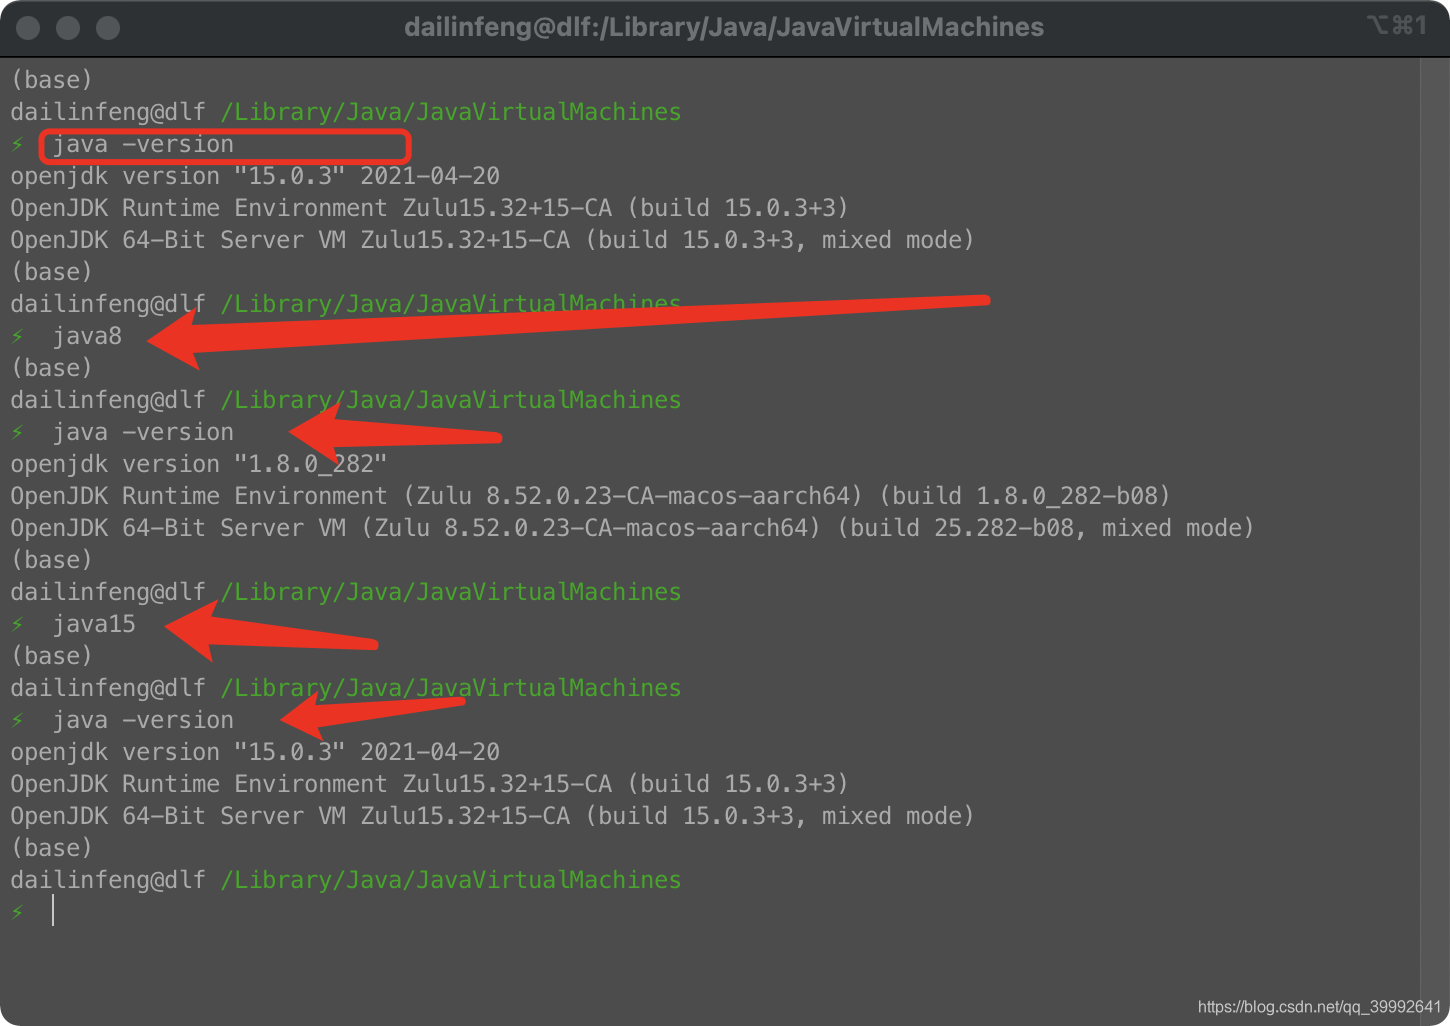Click the green zoom window button

click(108, 28)
